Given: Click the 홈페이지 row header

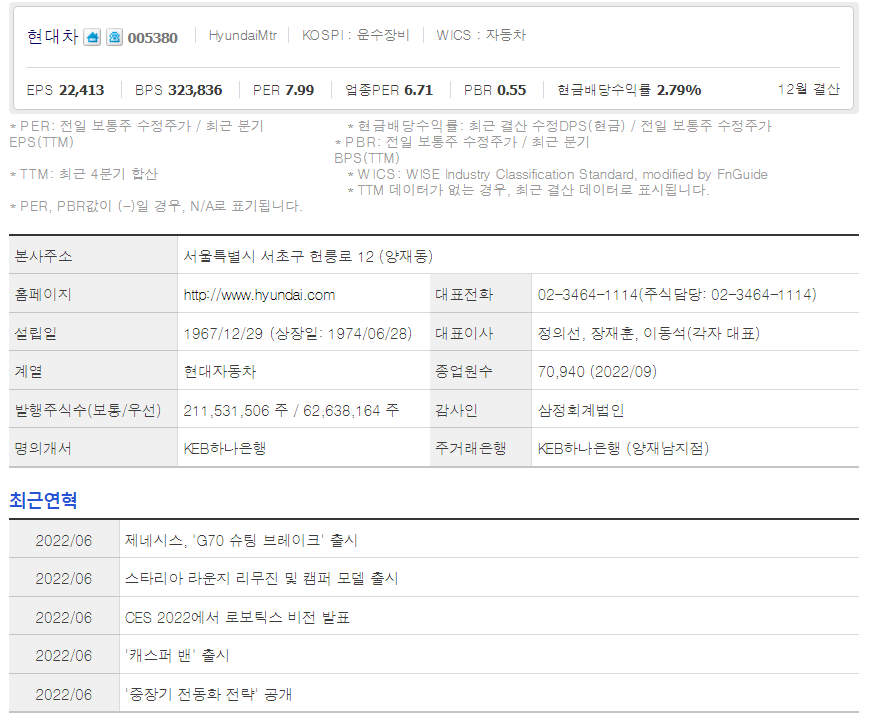Looking at the screenshot, I should (x=93, y=294).
